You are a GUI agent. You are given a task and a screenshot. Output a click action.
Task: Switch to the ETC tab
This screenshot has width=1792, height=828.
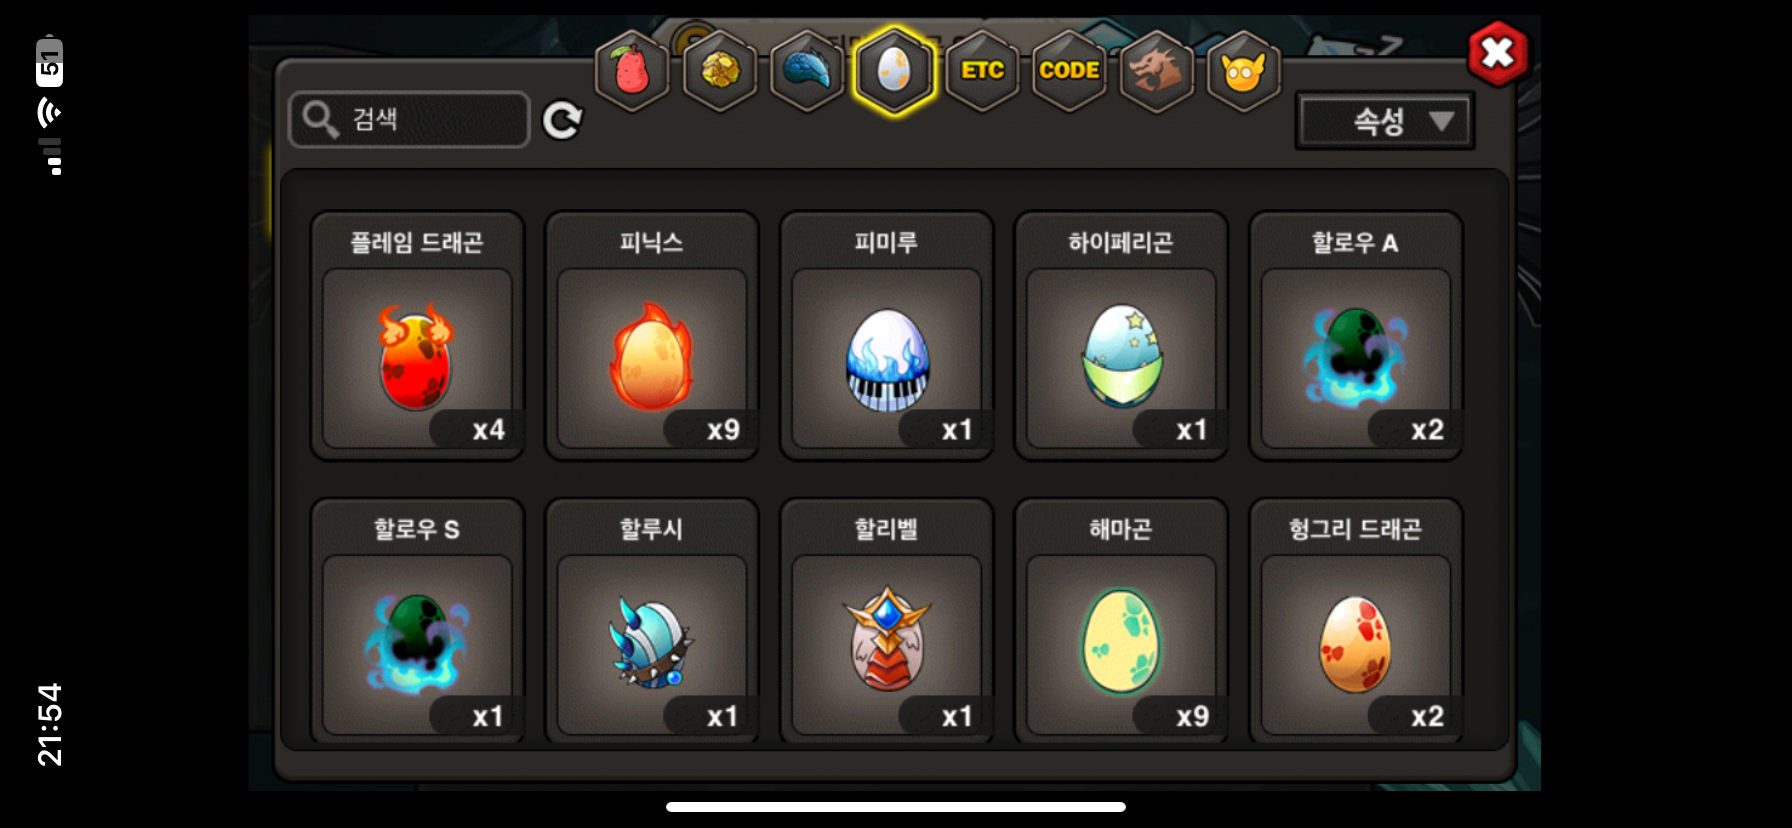(982, 71)
